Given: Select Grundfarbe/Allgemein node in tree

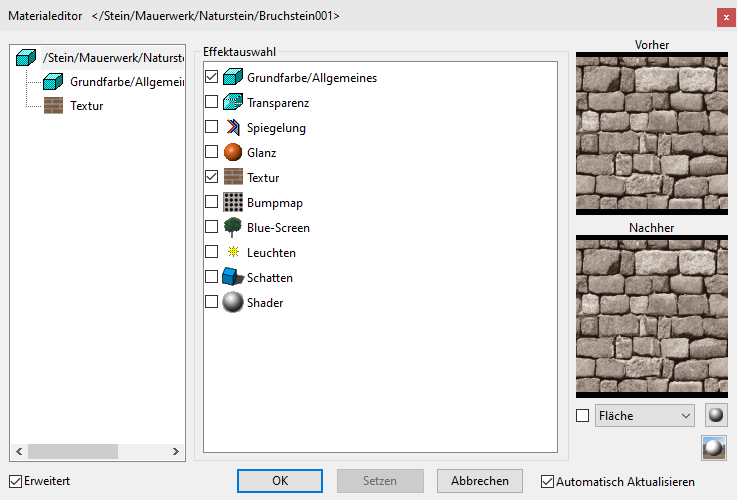Looking at the screenshot, I should 127,82.
